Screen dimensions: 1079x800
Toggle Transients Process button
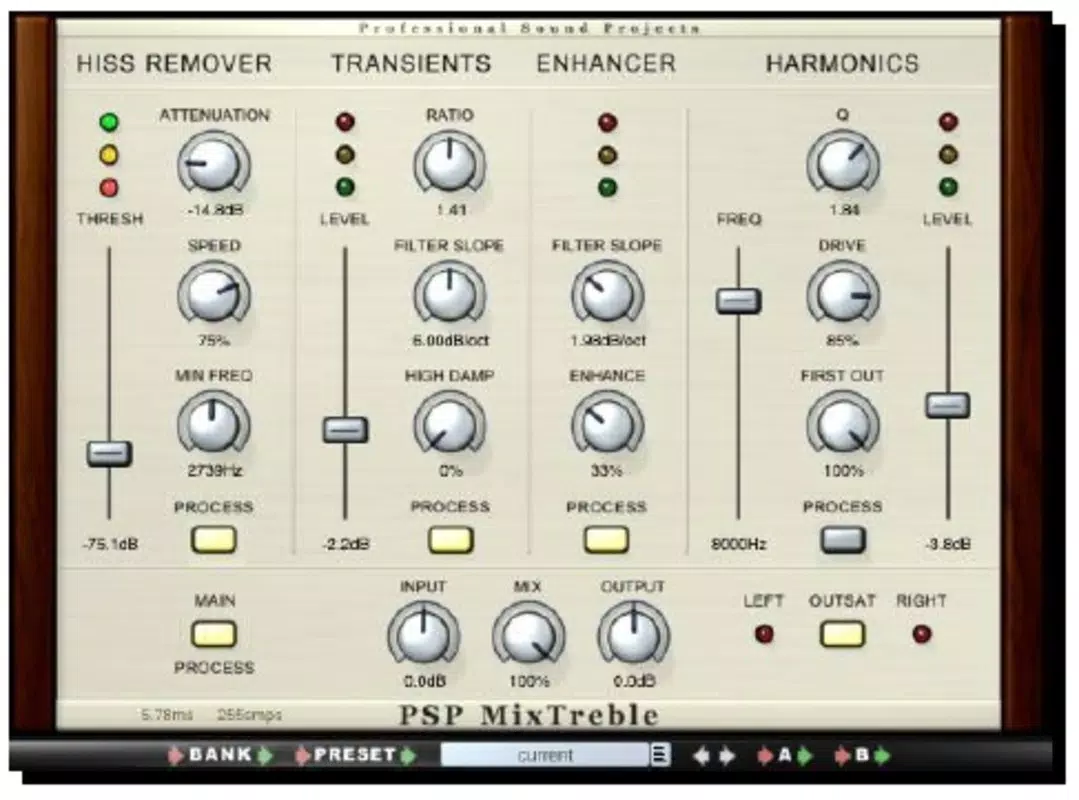(450, 539)
